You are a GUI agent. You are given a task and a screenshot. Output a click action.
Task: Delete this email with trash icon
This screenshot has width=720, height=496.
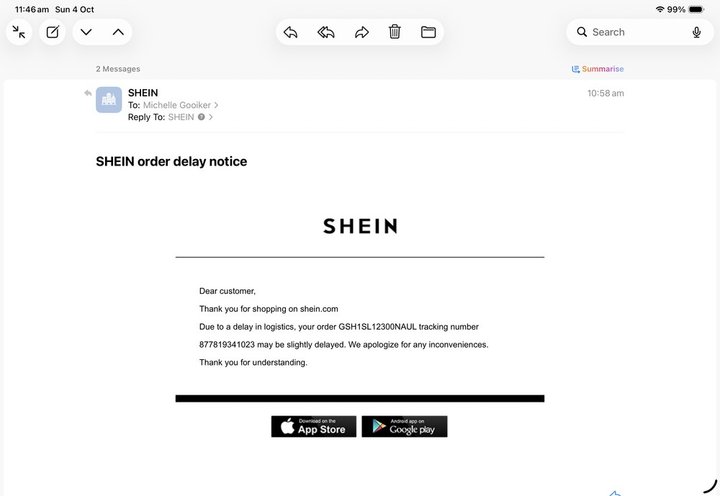pos(395,32)
